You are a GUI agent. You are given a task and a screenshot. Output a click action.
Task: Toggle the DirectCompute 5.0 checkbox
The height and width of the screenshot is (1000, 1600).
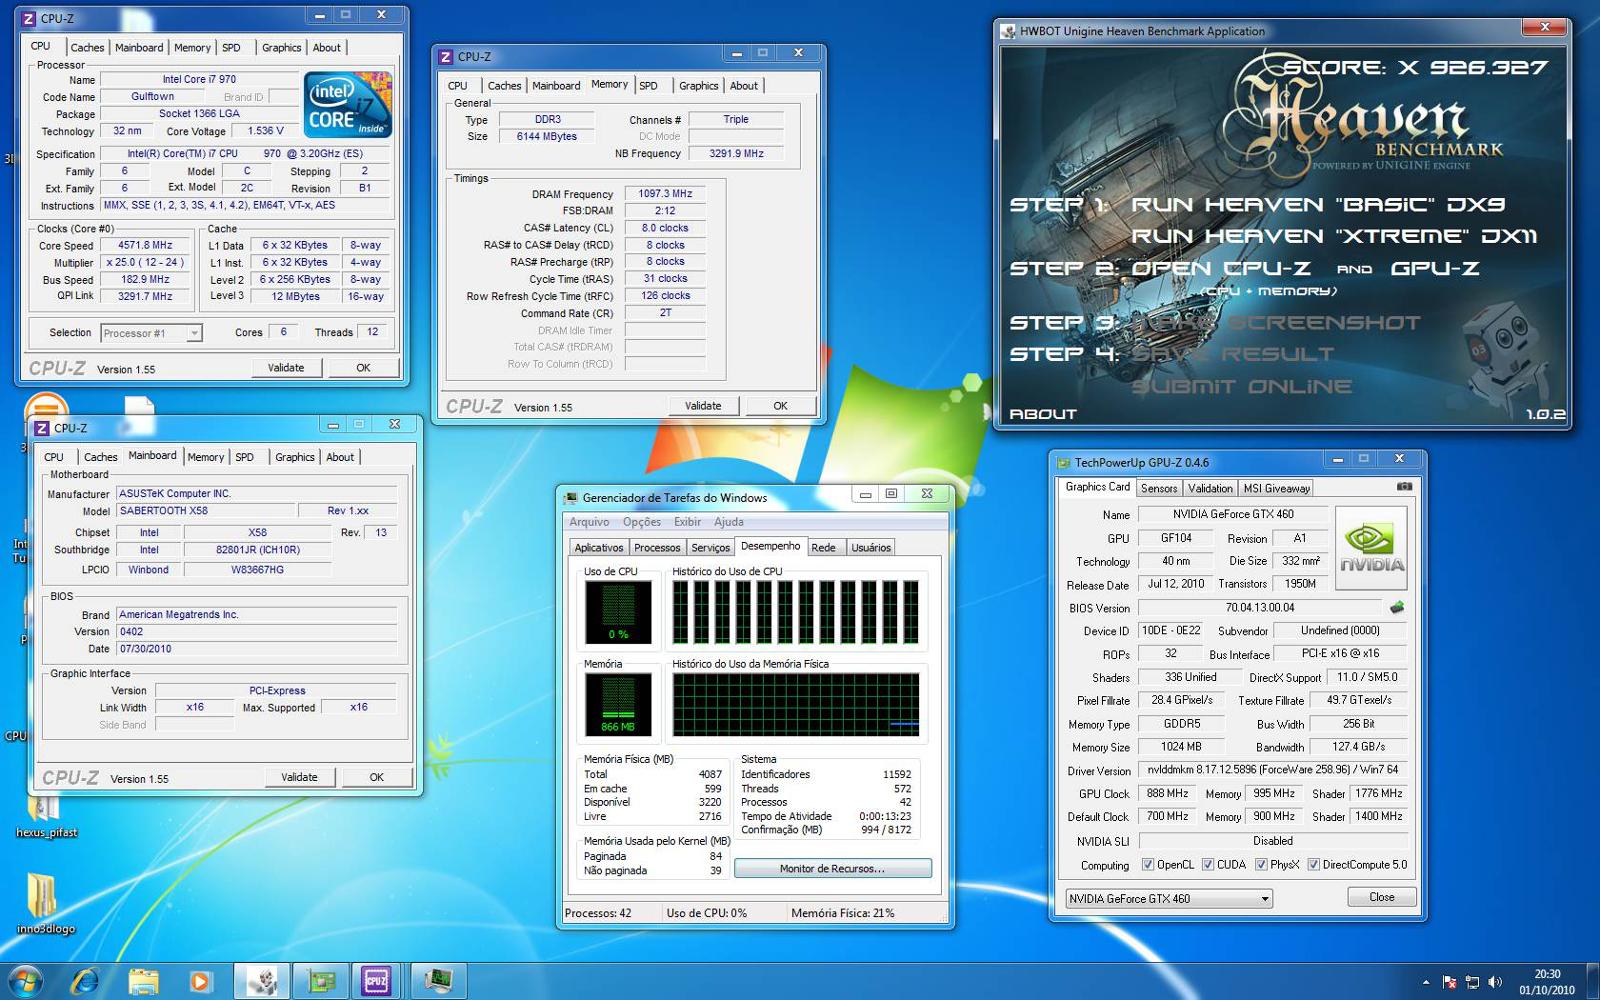1313,864
